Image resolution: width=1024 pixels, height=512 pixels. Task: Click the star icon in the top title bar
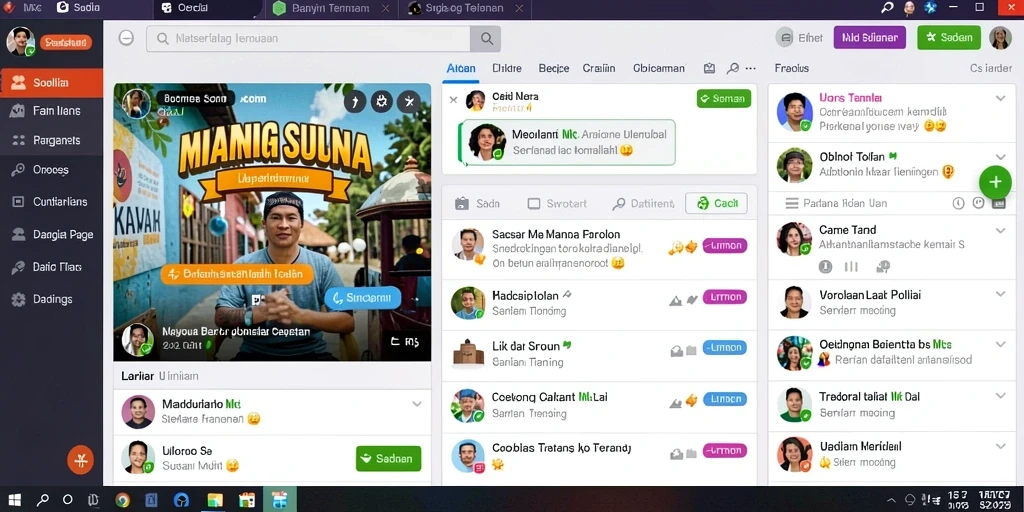coord(931,8)
